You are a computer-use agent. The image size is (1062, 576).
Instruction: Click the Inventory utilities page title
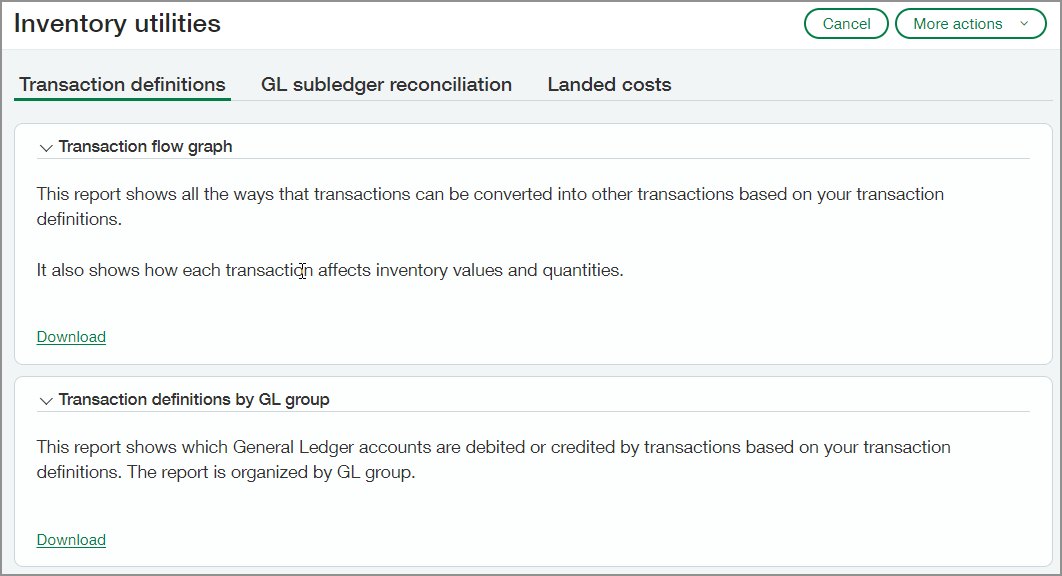pos(116,23)
